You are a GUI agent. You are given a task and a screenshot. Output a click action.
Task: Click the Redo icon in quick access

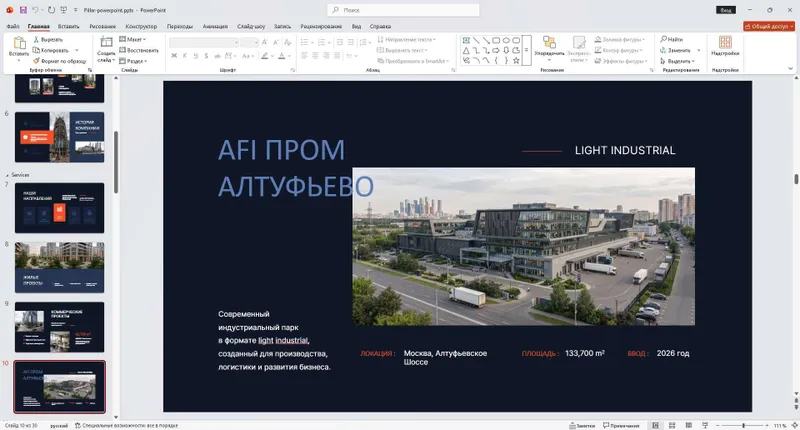coord(51,10)
